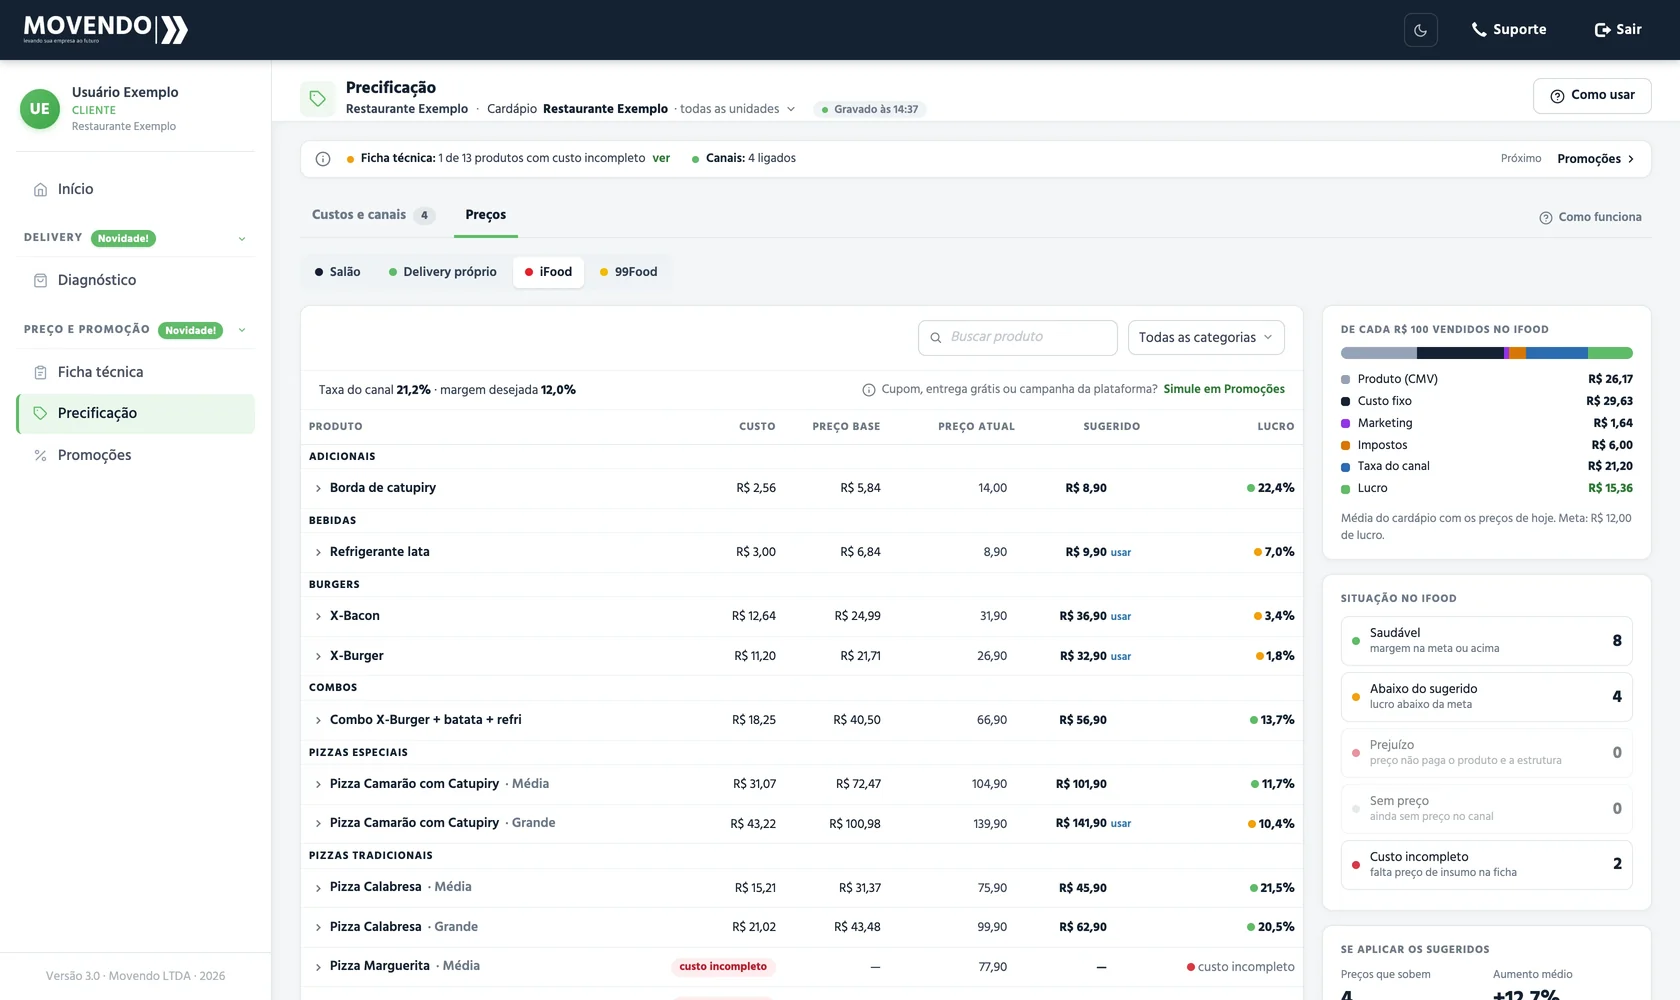Toggle dark mode with the moon icon

click(x=1421, y=30)
